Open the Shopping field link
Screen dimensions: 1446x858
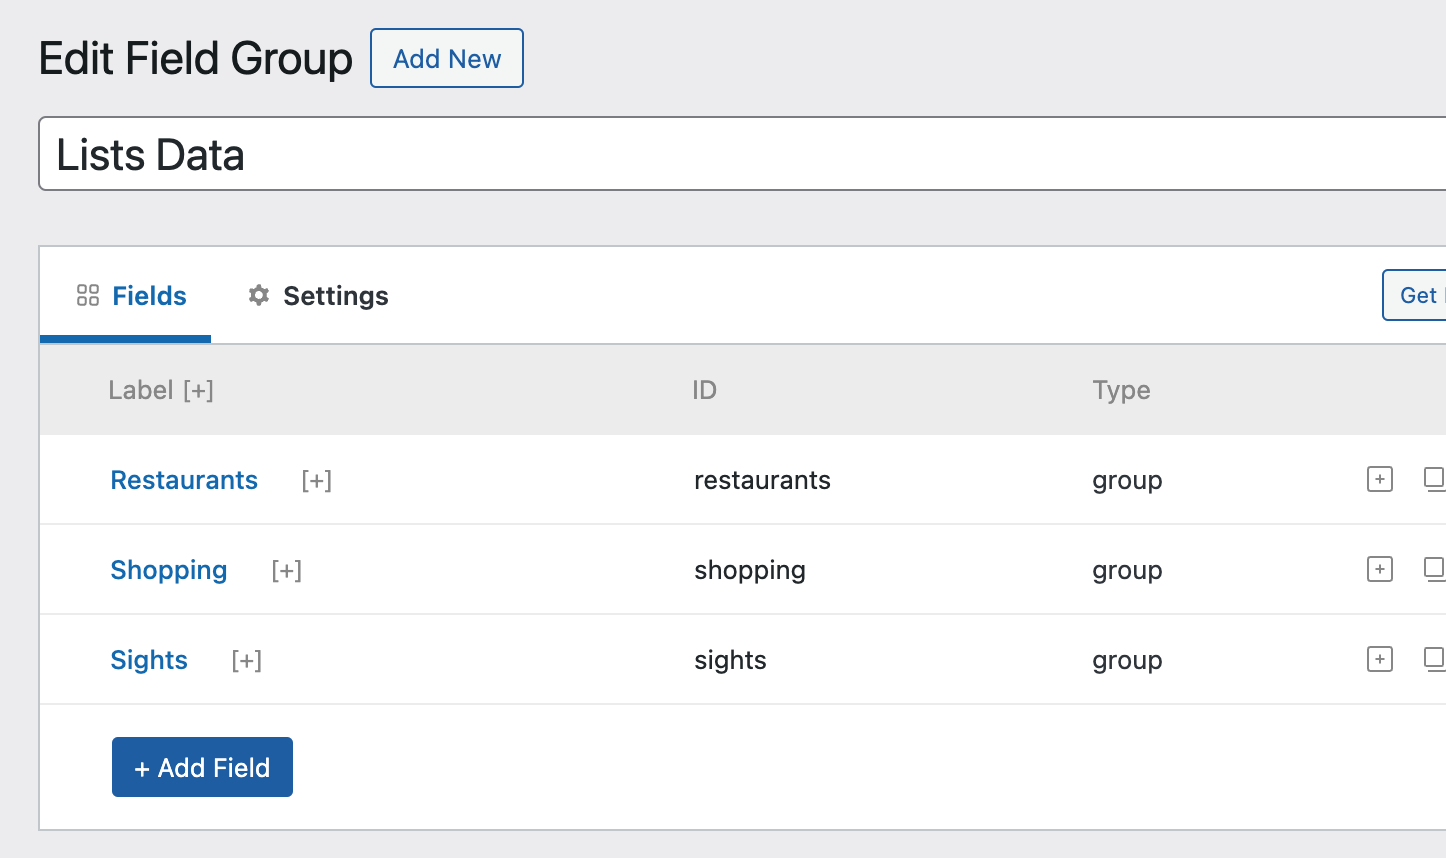(x=169, y=570)
